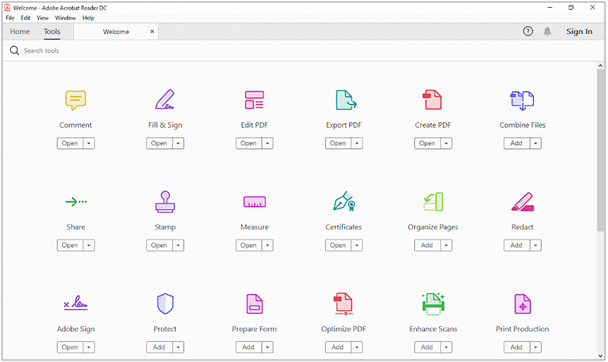Select the Combine Files icon
Viewport: 608px width, 362px height.
[x=522, y=100]
